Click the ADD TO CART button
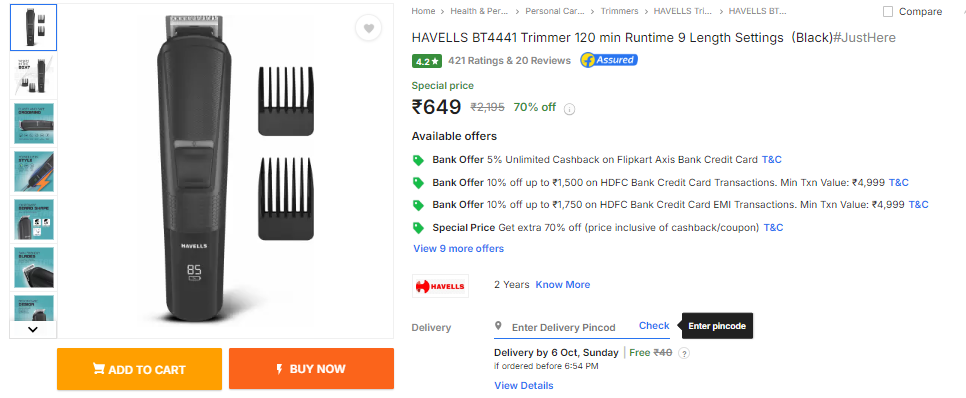The height and width of the screenshot is (398, 966). [x=139, y=369]
